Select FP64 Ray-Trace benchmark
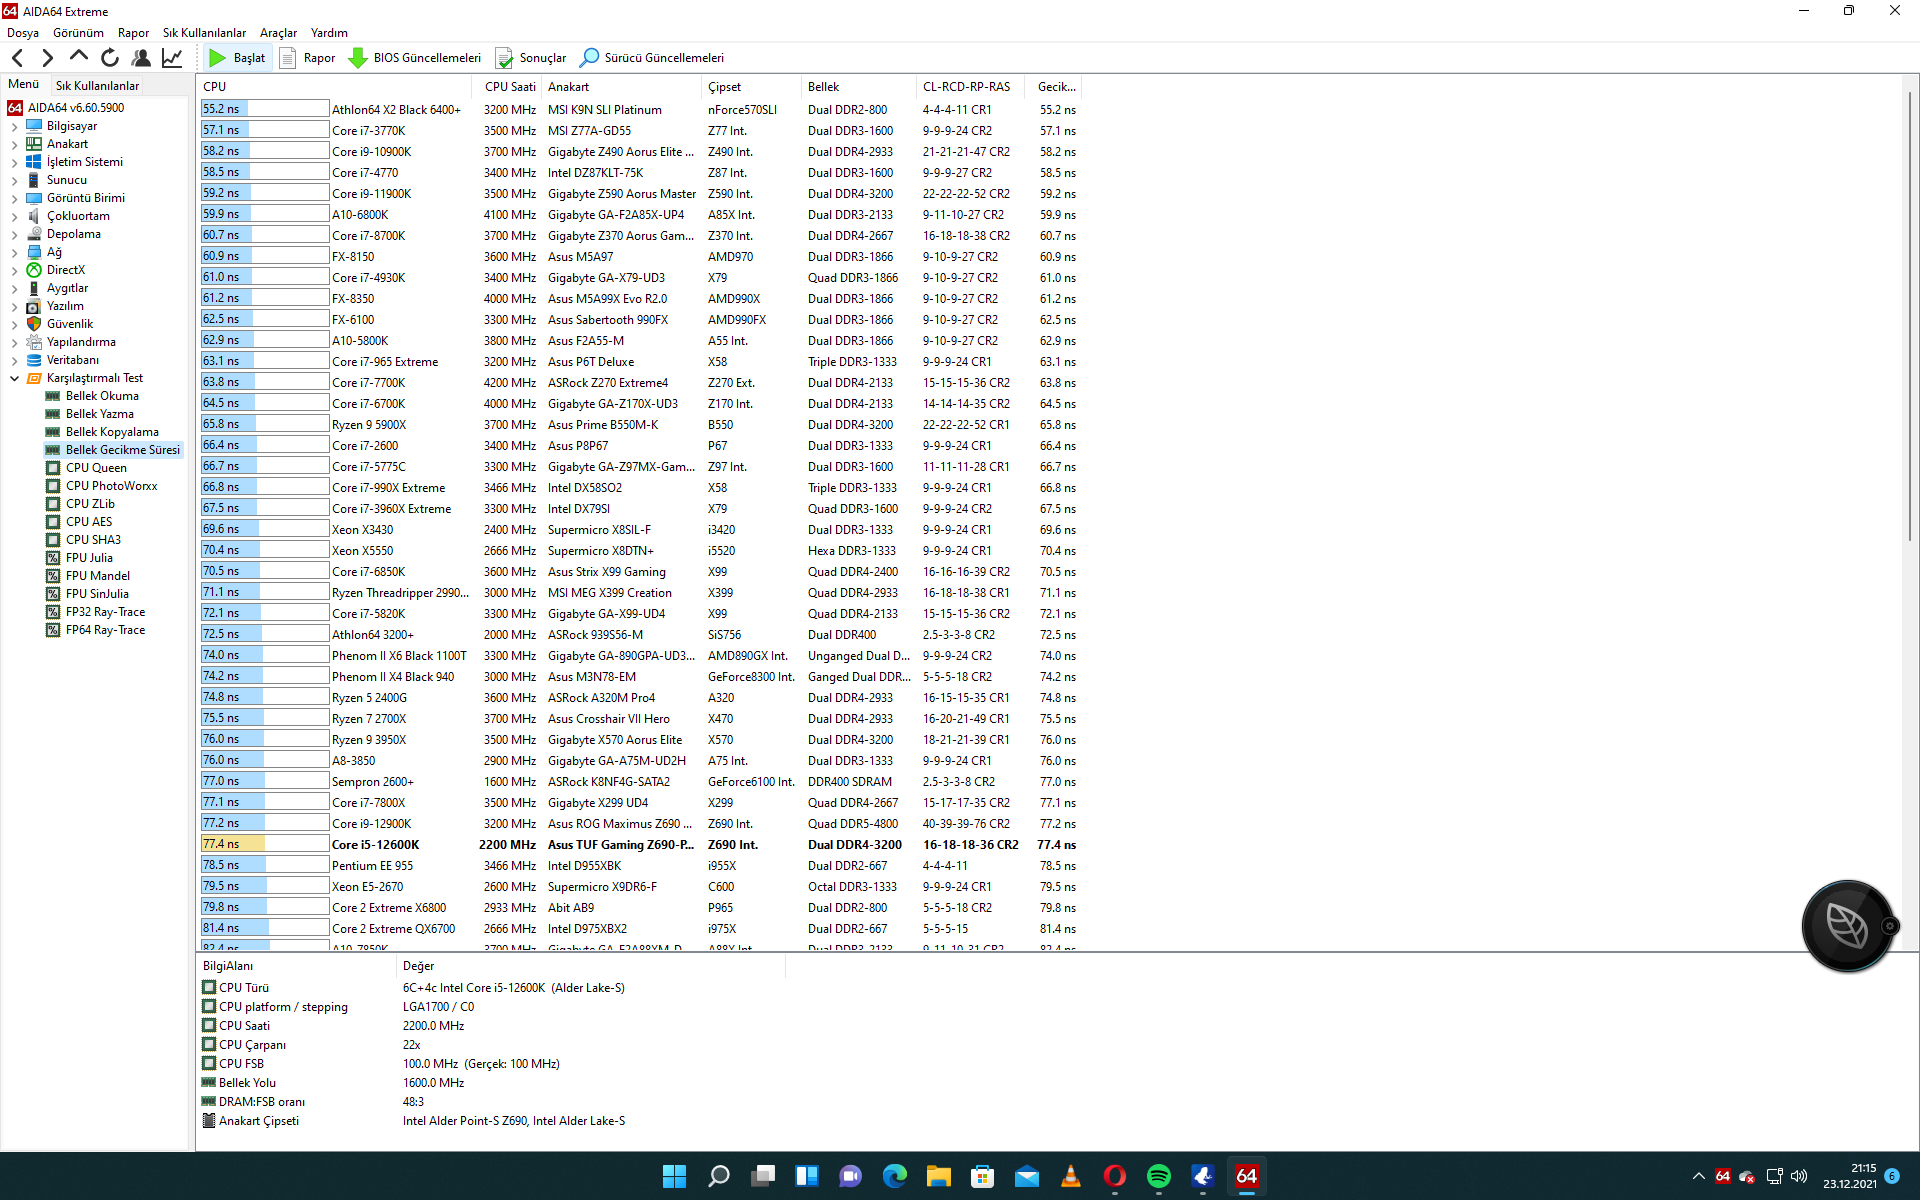The image size is (1920, 1200). (x=105, y=630)
